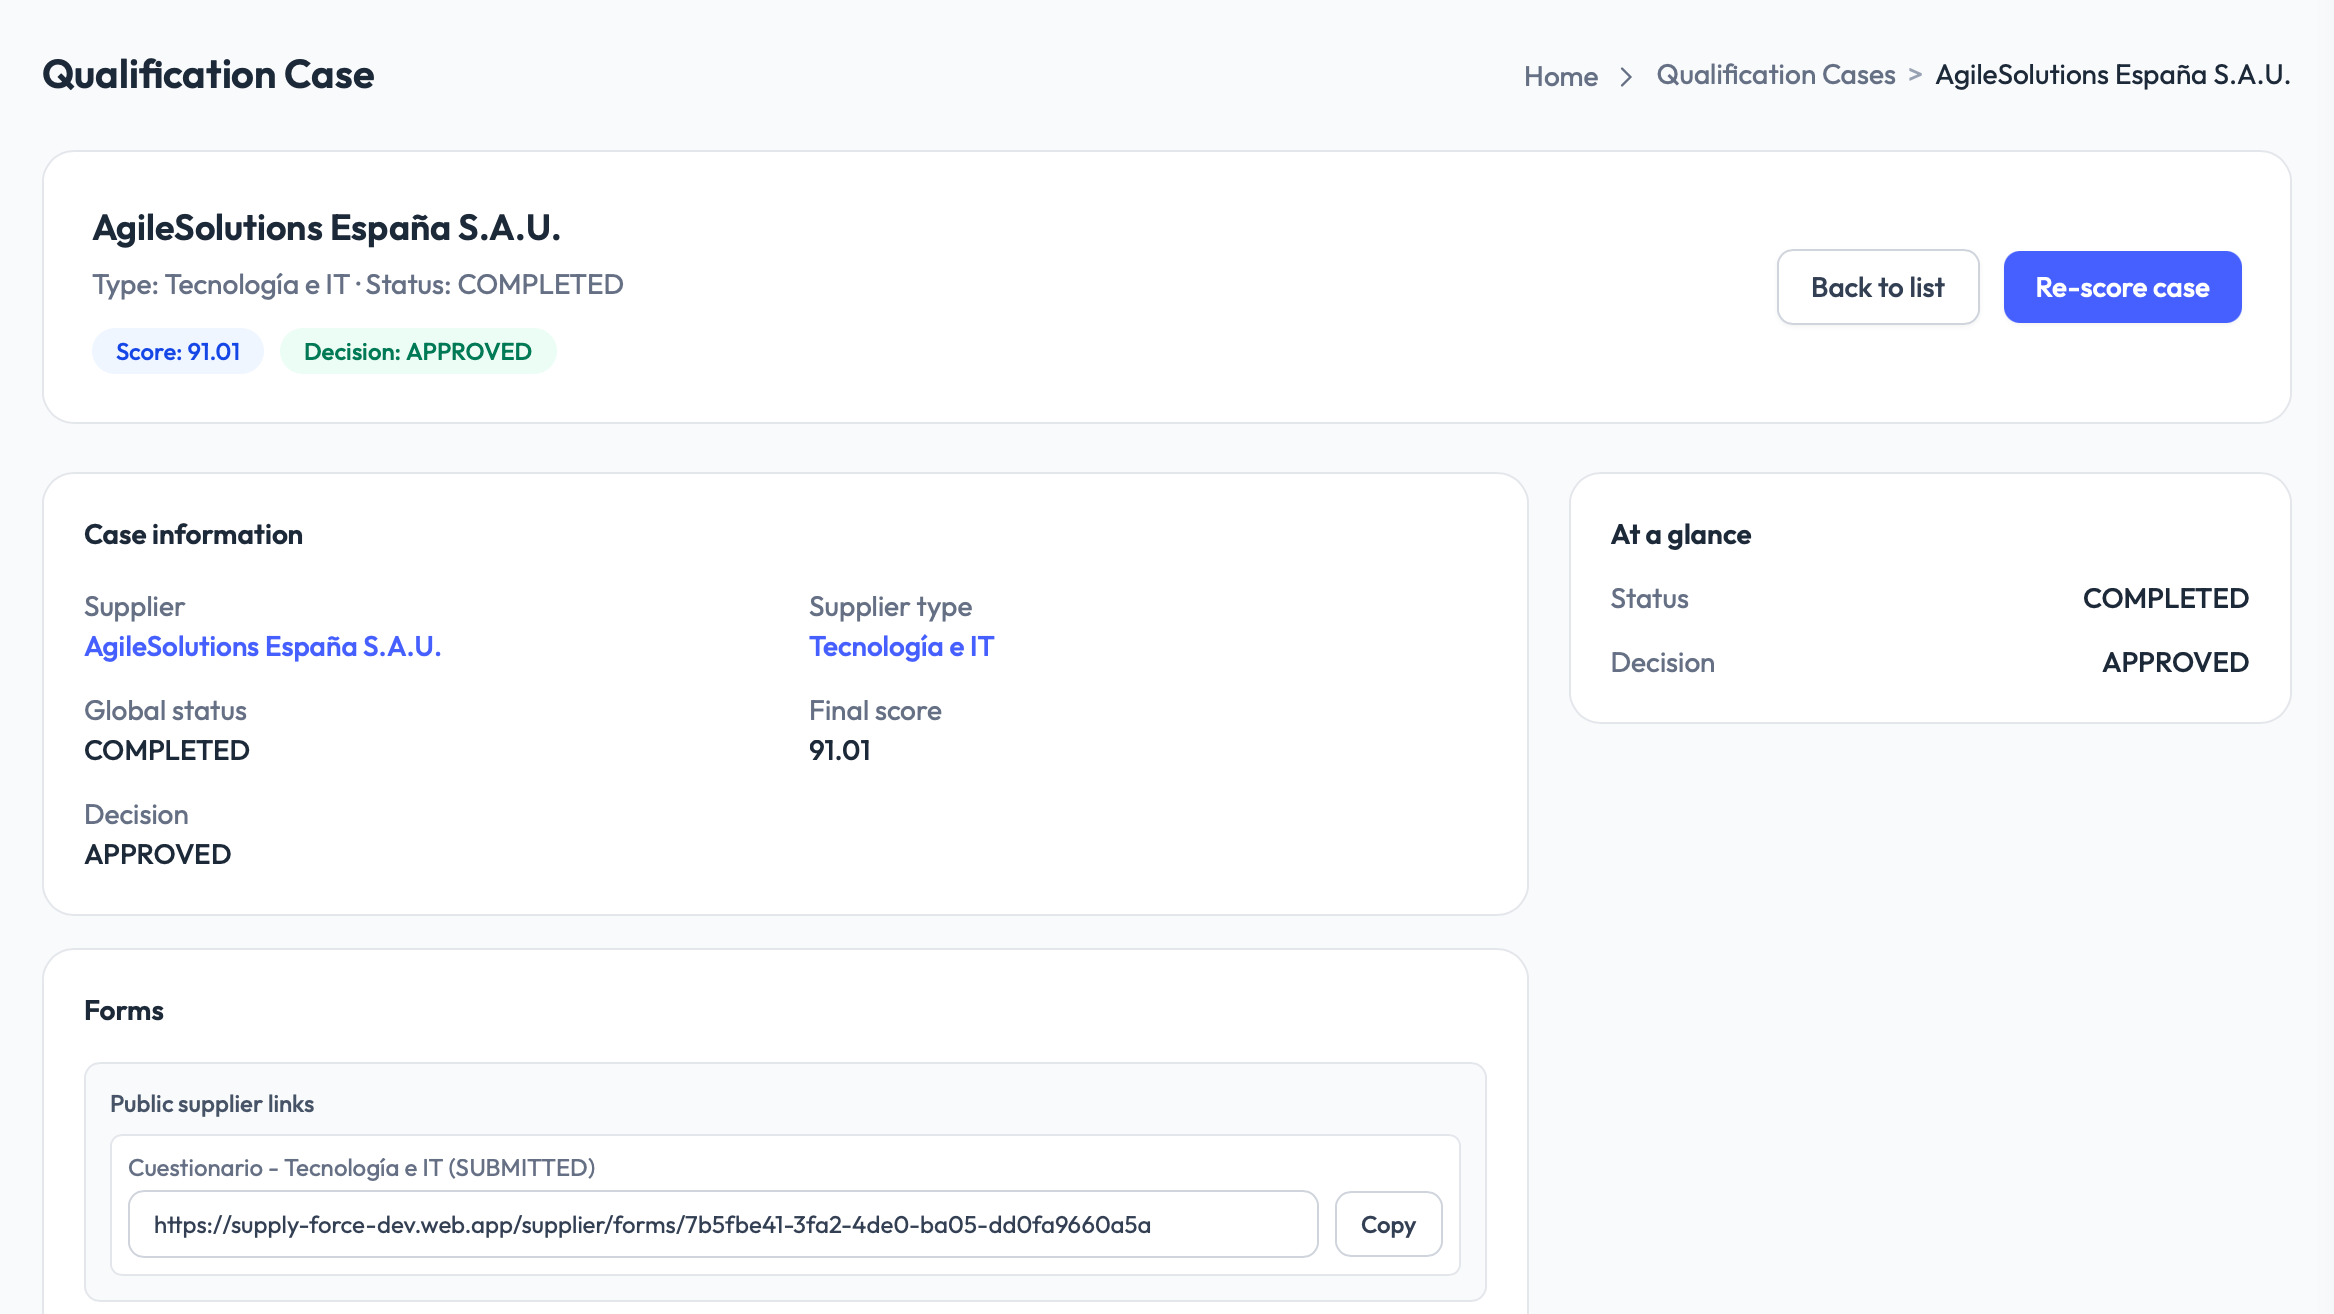Click the AgileSolutions España S.A.U. breadcrumb text
The height and width of the screenshot is (1314, 2334).
click(2112, 75)
